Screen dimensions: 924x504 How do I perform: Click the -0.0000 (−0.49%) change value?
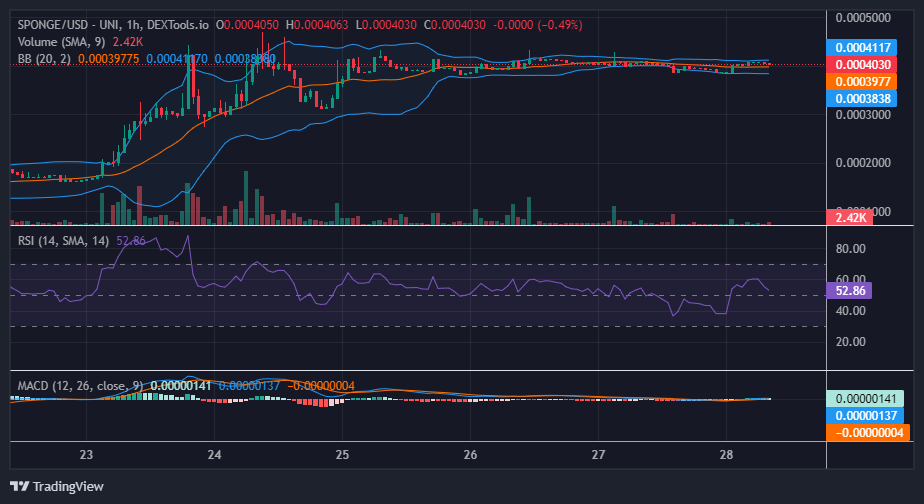point(537,25)
